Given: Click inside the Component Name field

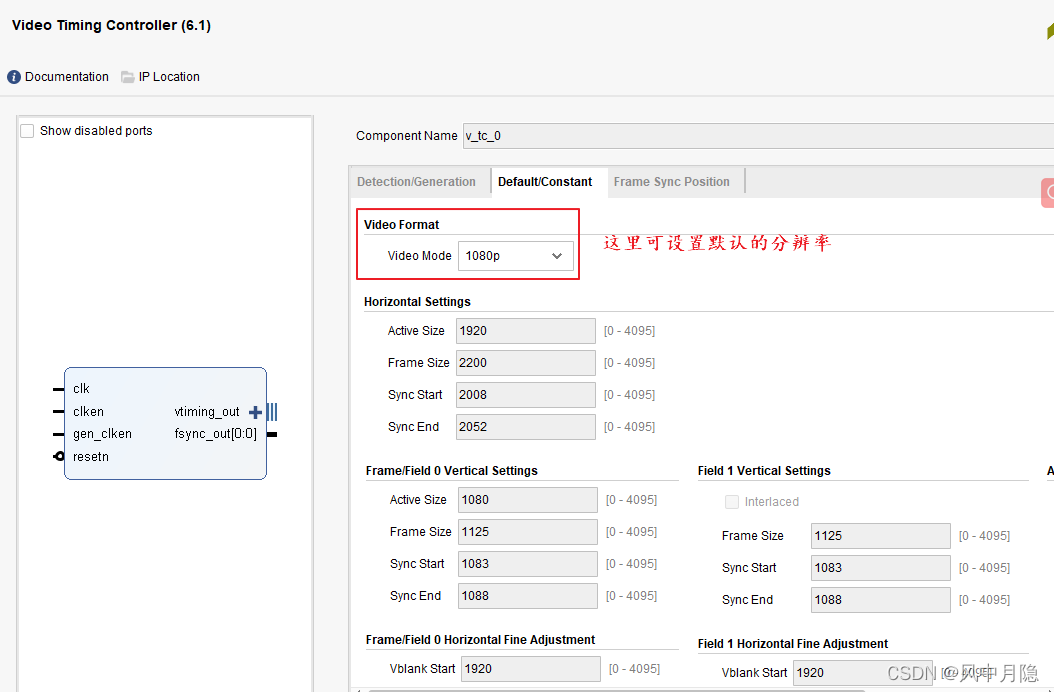Looking at the screenshot, I should (600, 135).
